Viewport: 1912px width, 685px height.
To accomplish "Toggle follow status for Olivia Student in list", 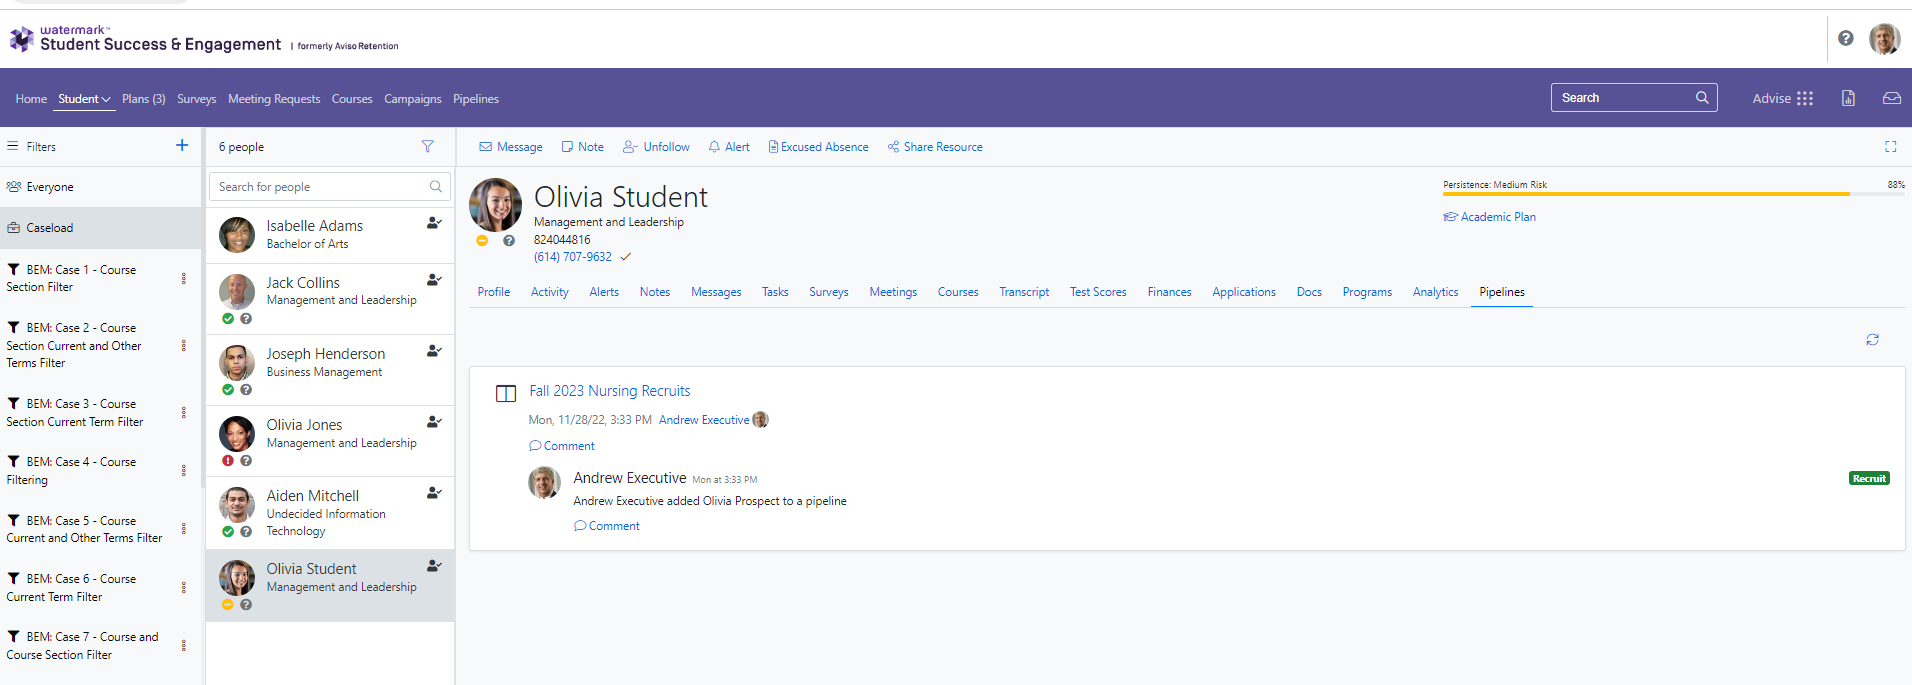I will pyautogui.click(x=434, y=566).
